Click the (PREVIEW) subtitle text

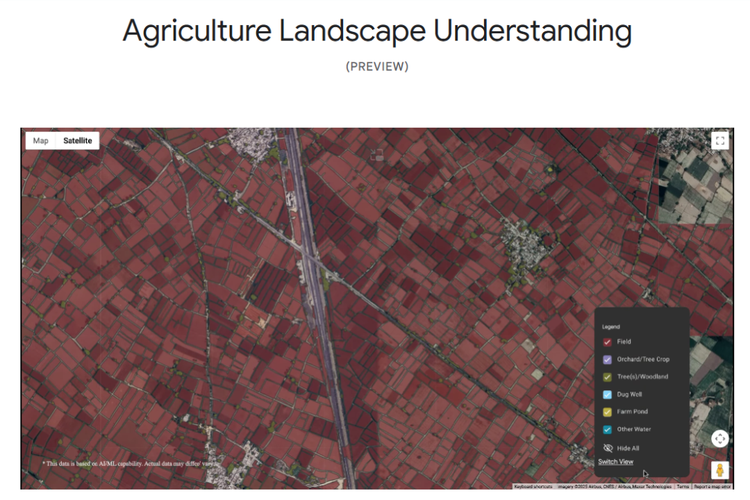[377, 67]
